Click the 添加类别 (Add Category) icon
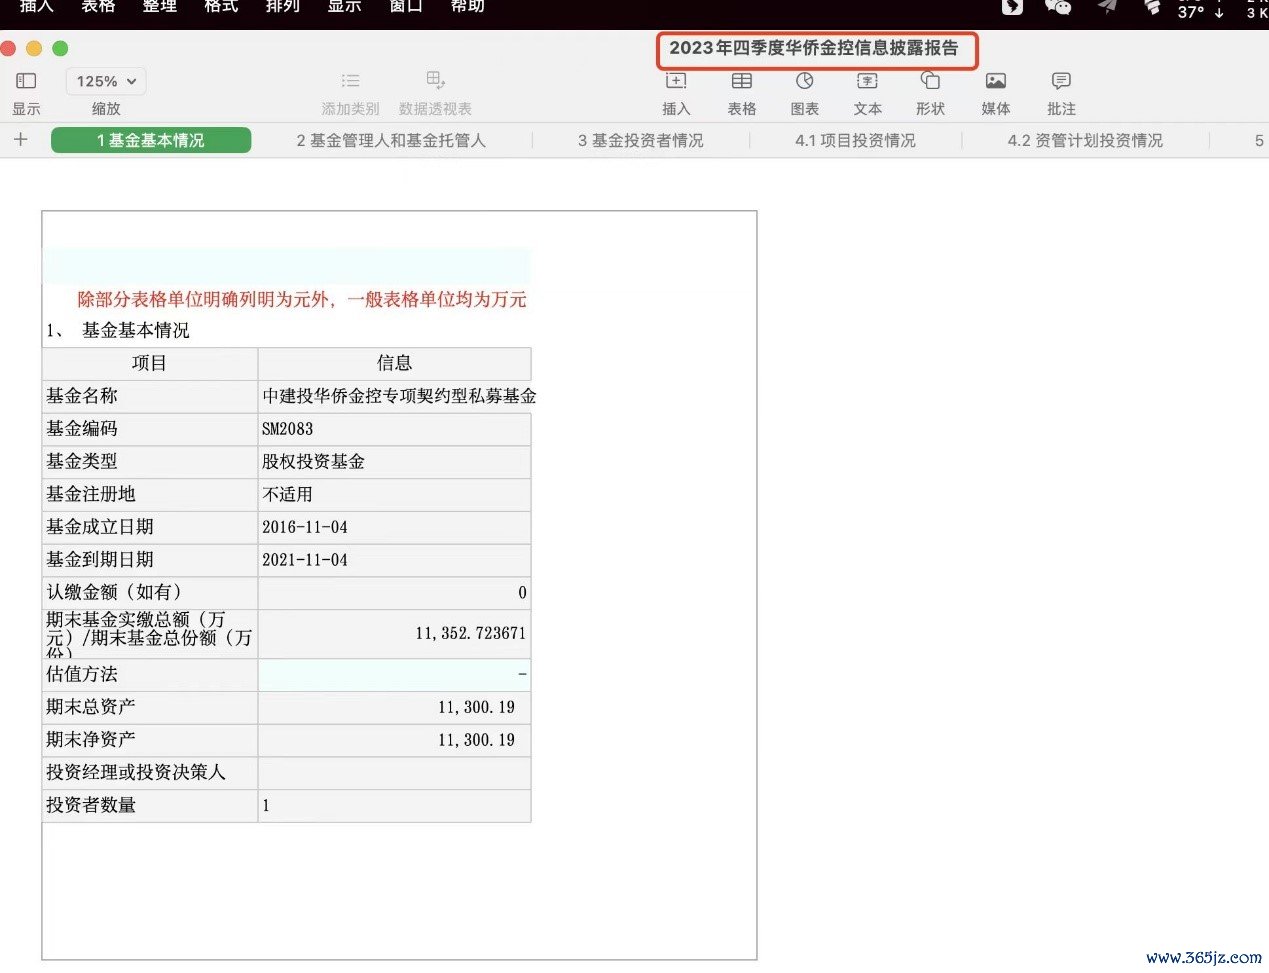This screenshot has height=973, width=1269. 350,81
